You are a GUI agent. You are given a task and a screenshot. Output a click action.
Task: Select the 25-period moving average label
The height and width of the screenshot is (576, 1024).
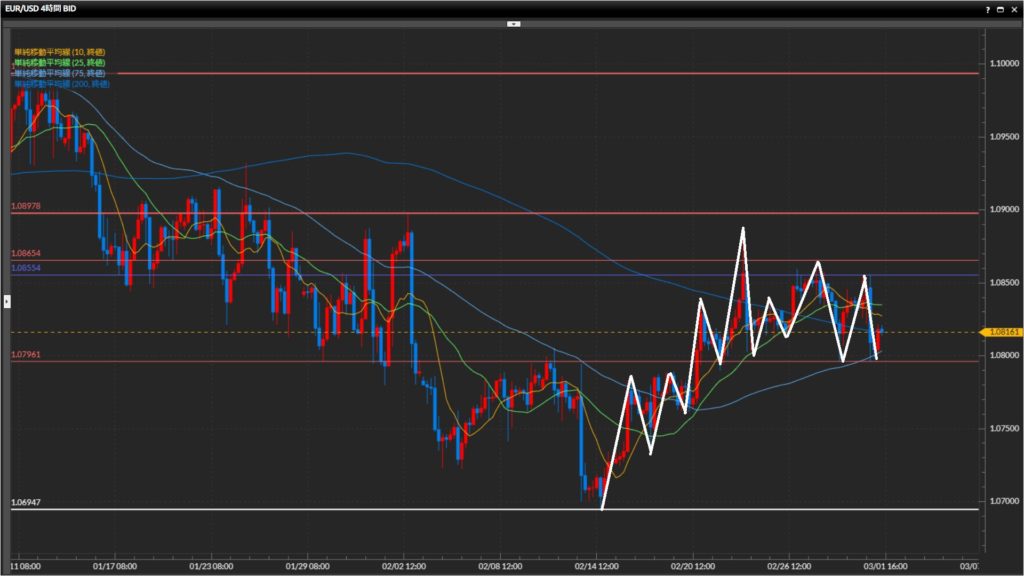[60, 62]
